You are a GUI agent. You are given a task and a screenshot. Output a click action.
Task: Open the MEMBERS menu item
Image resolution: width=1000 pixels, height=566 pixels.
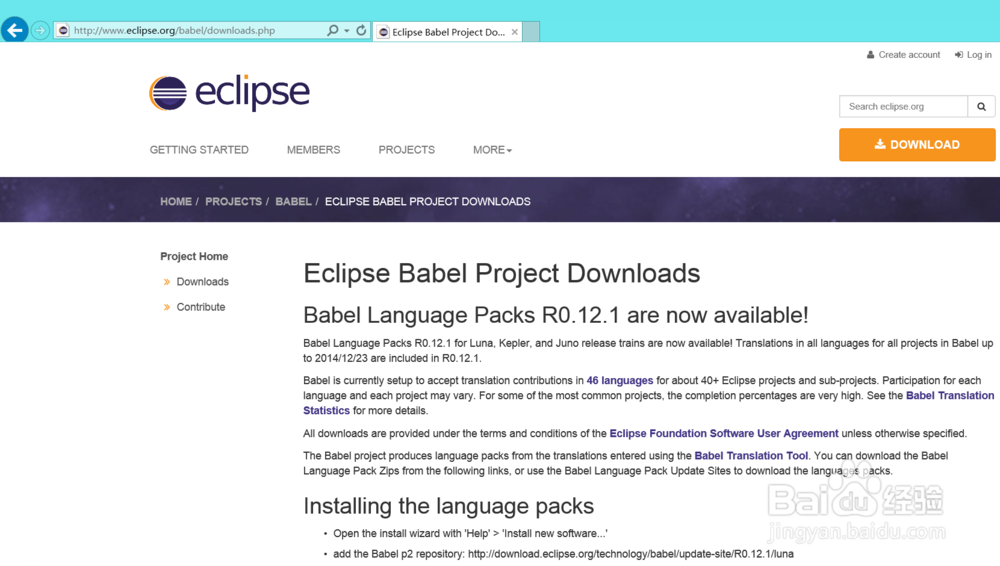click(313, 150)
